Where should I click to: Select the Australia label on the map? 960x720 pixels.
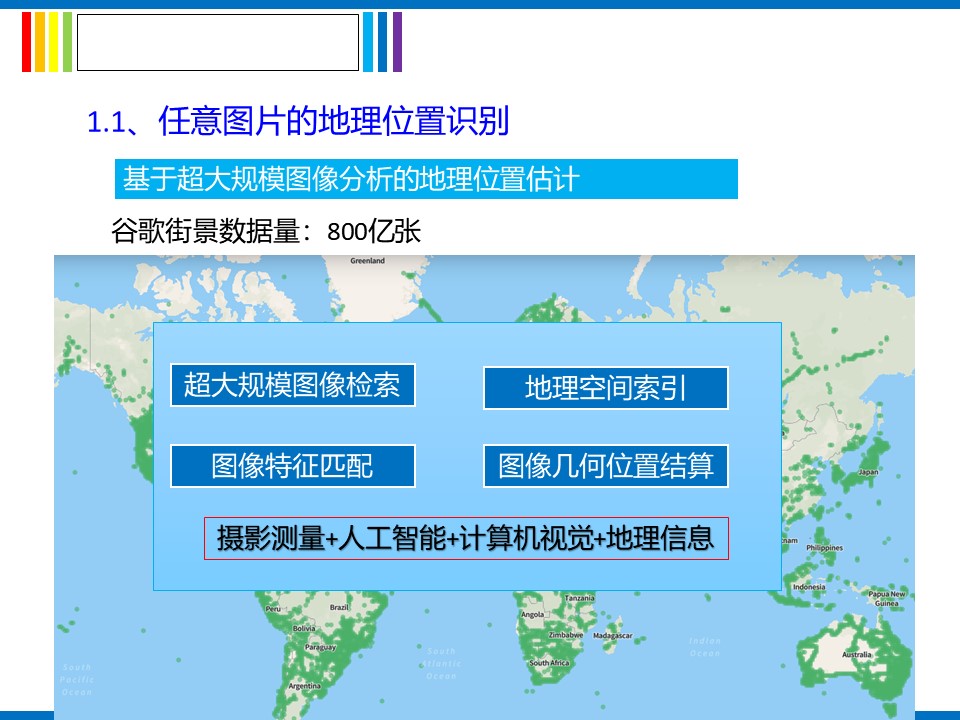point(856,655)
